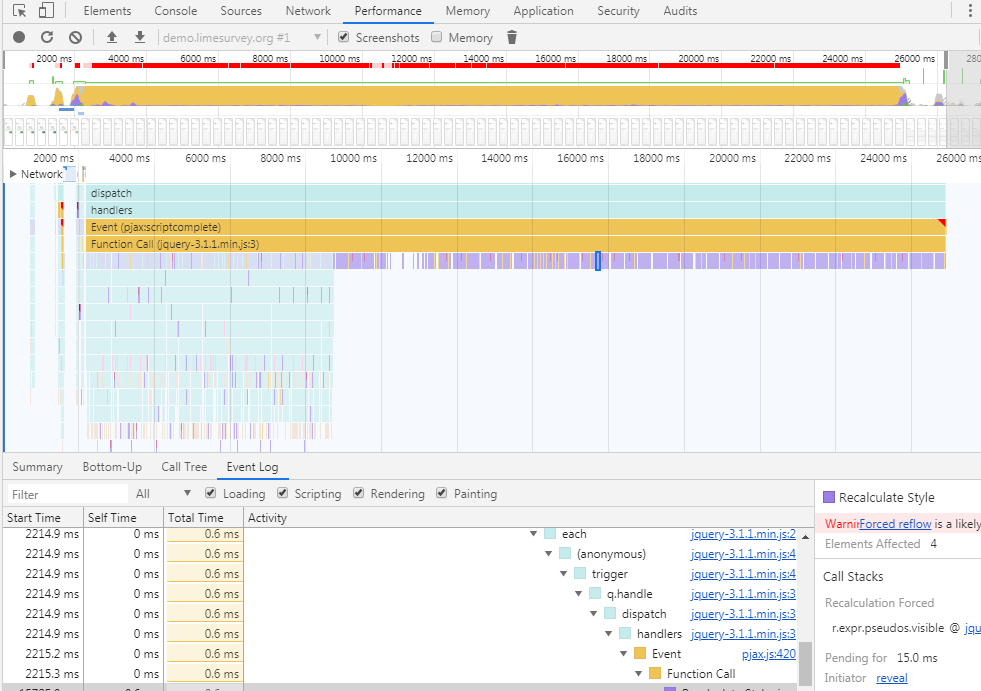Click the reveal initiator link
Viewport: 981px width, 691px height.
(x=892, y=678)
